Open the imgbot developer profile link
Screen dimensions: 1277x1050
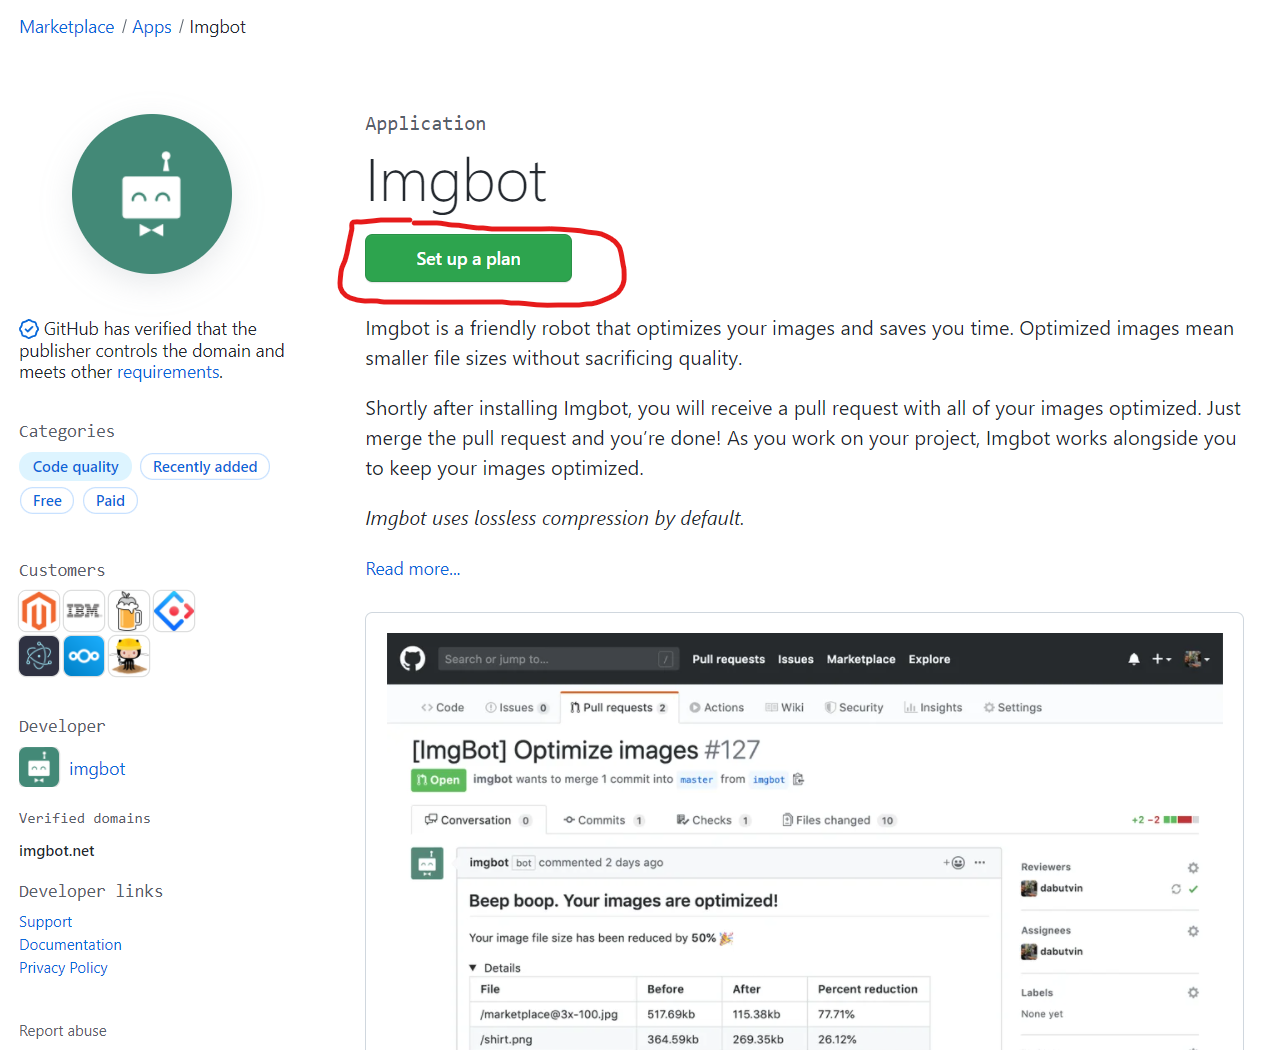[97, 768]
